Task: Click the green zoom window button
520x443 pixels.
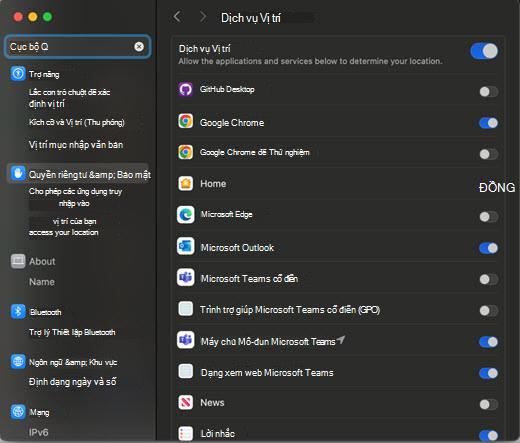Action: click(47, 17)
